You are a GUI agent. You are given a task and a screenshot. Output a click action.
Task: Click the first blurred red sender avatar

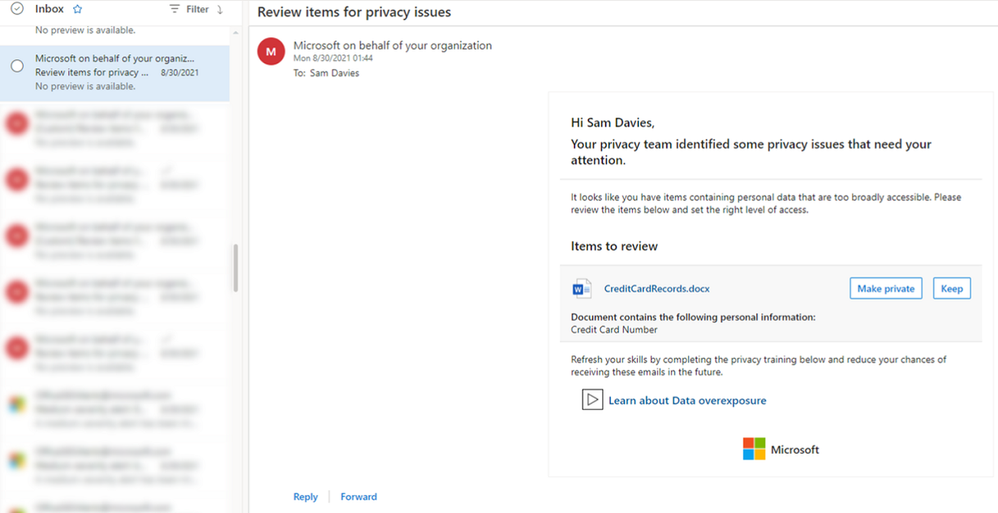17,122
